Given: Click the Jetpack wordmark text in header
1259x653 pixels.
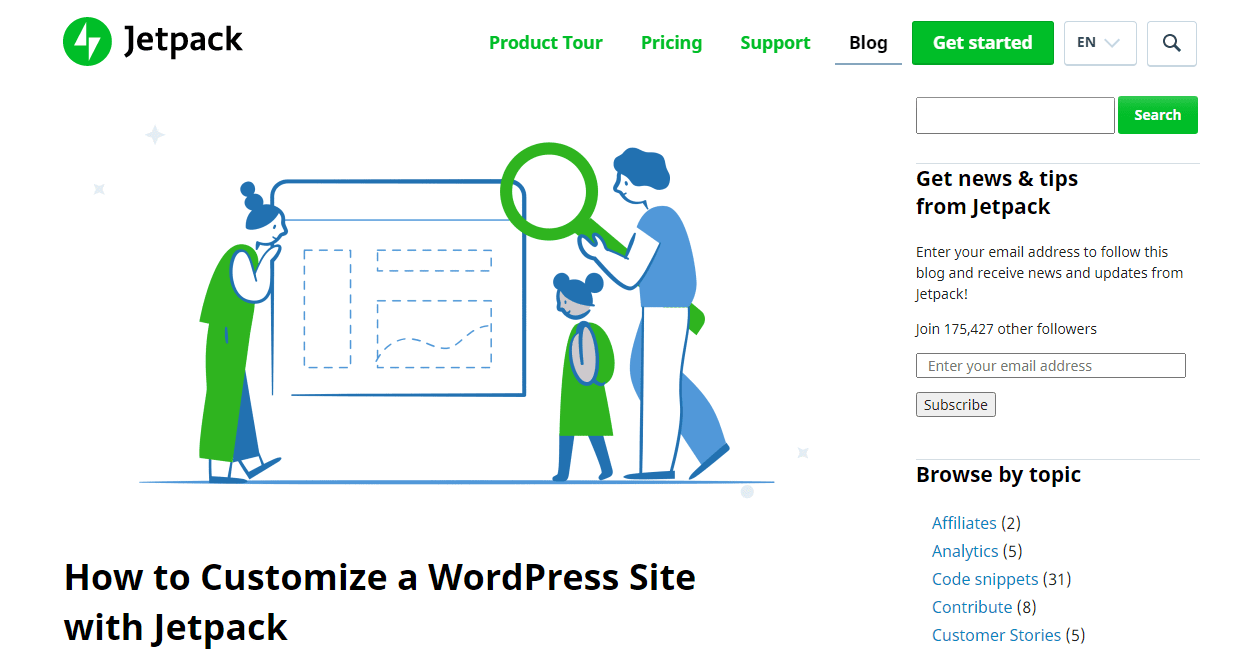Looking at the screenshot, I should coord(183,42).
